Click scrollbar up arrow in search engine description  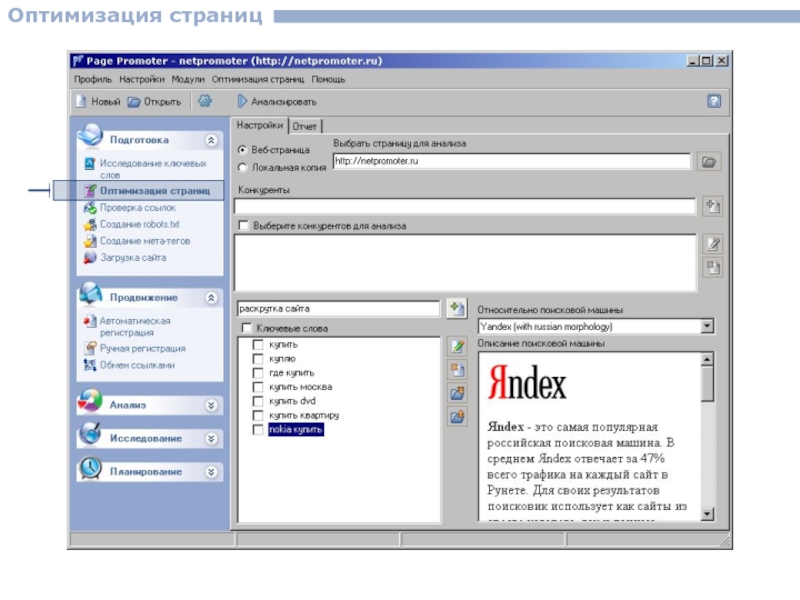pos(707,359)
